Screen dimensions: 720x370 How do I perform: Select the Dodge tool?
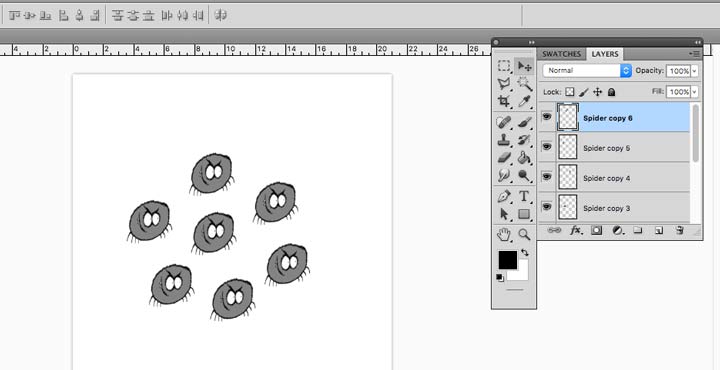coord(524,175)
